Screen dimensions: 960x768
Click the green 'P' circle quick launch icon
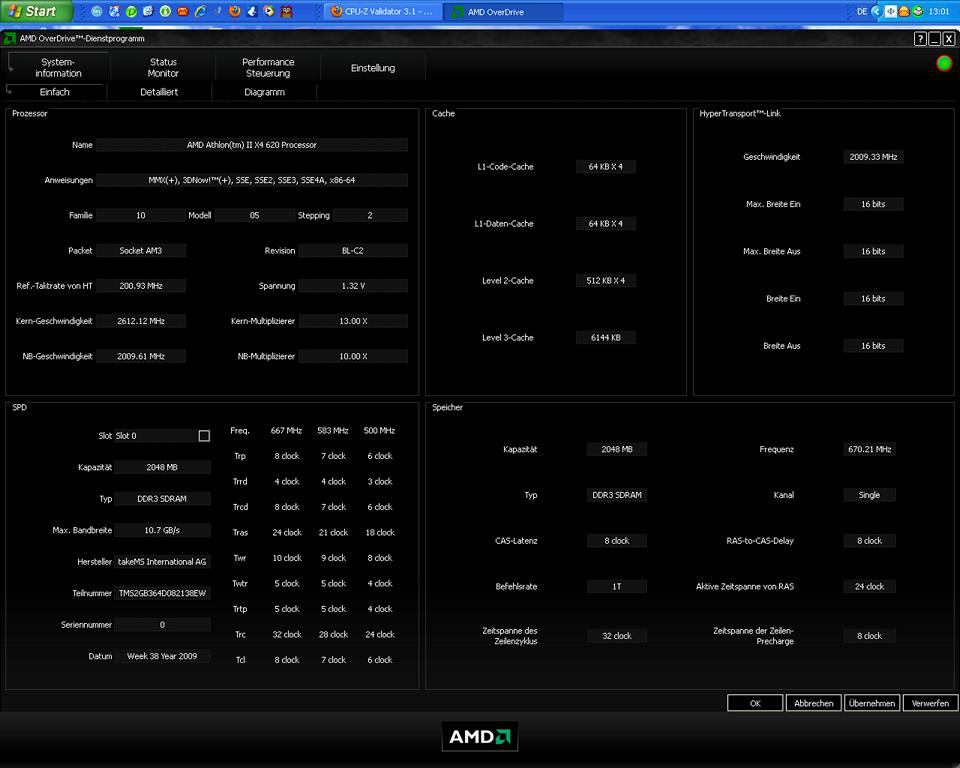pyautogui.click(x=131, y=11)
